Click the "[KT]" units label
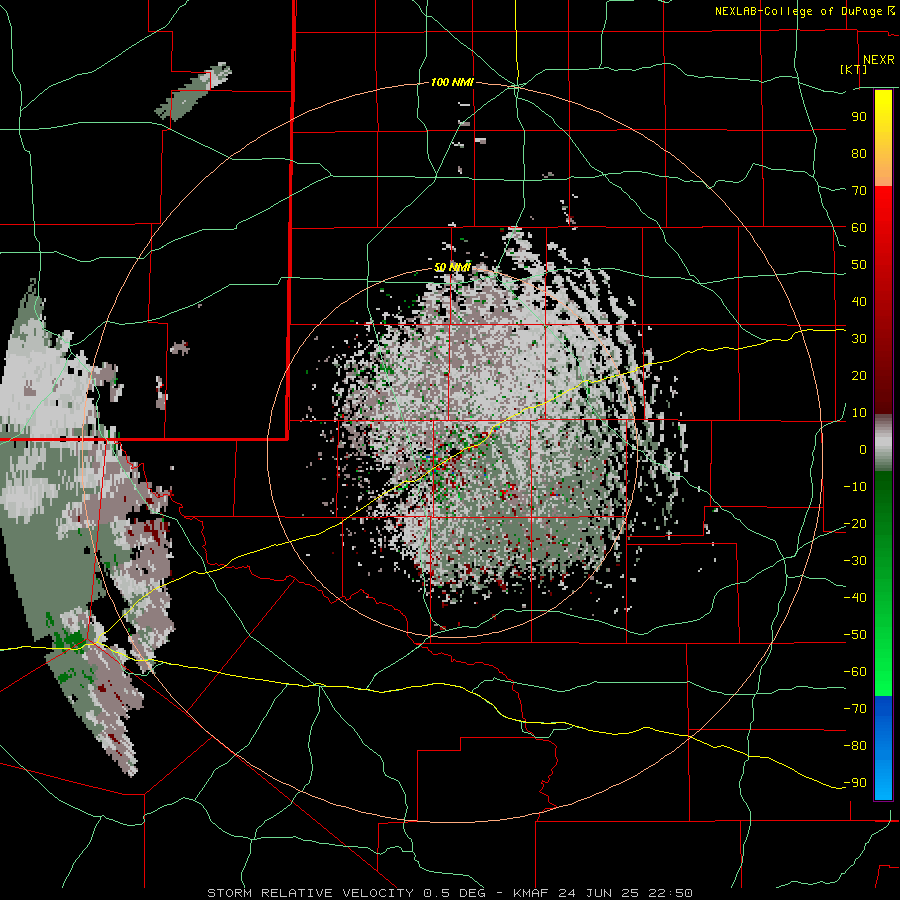 click(853, 69)
